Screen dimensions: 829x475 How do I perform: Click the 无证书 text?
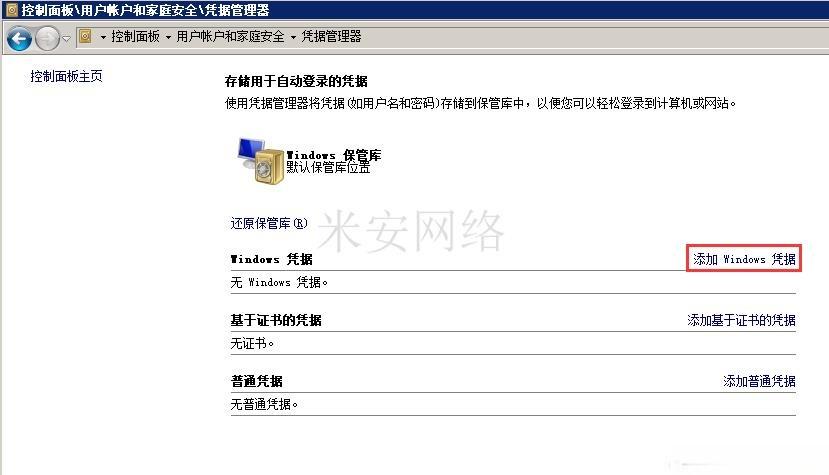(x=252, y=343)
